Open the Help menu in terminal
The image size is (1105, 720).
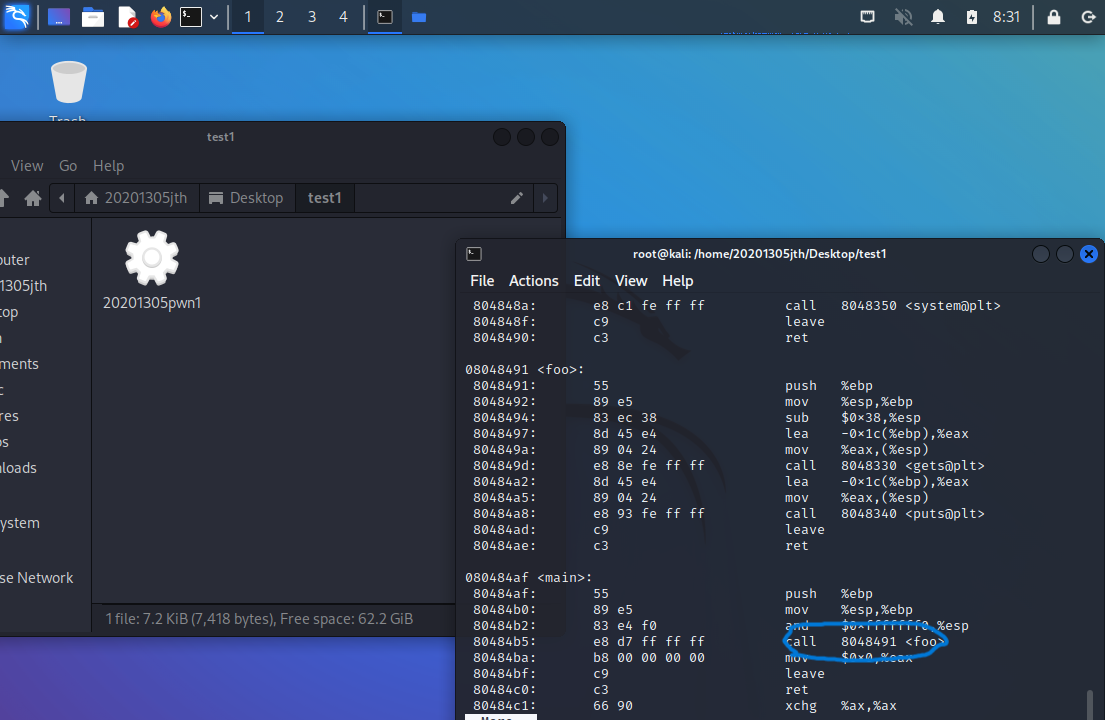coord(677,280)
